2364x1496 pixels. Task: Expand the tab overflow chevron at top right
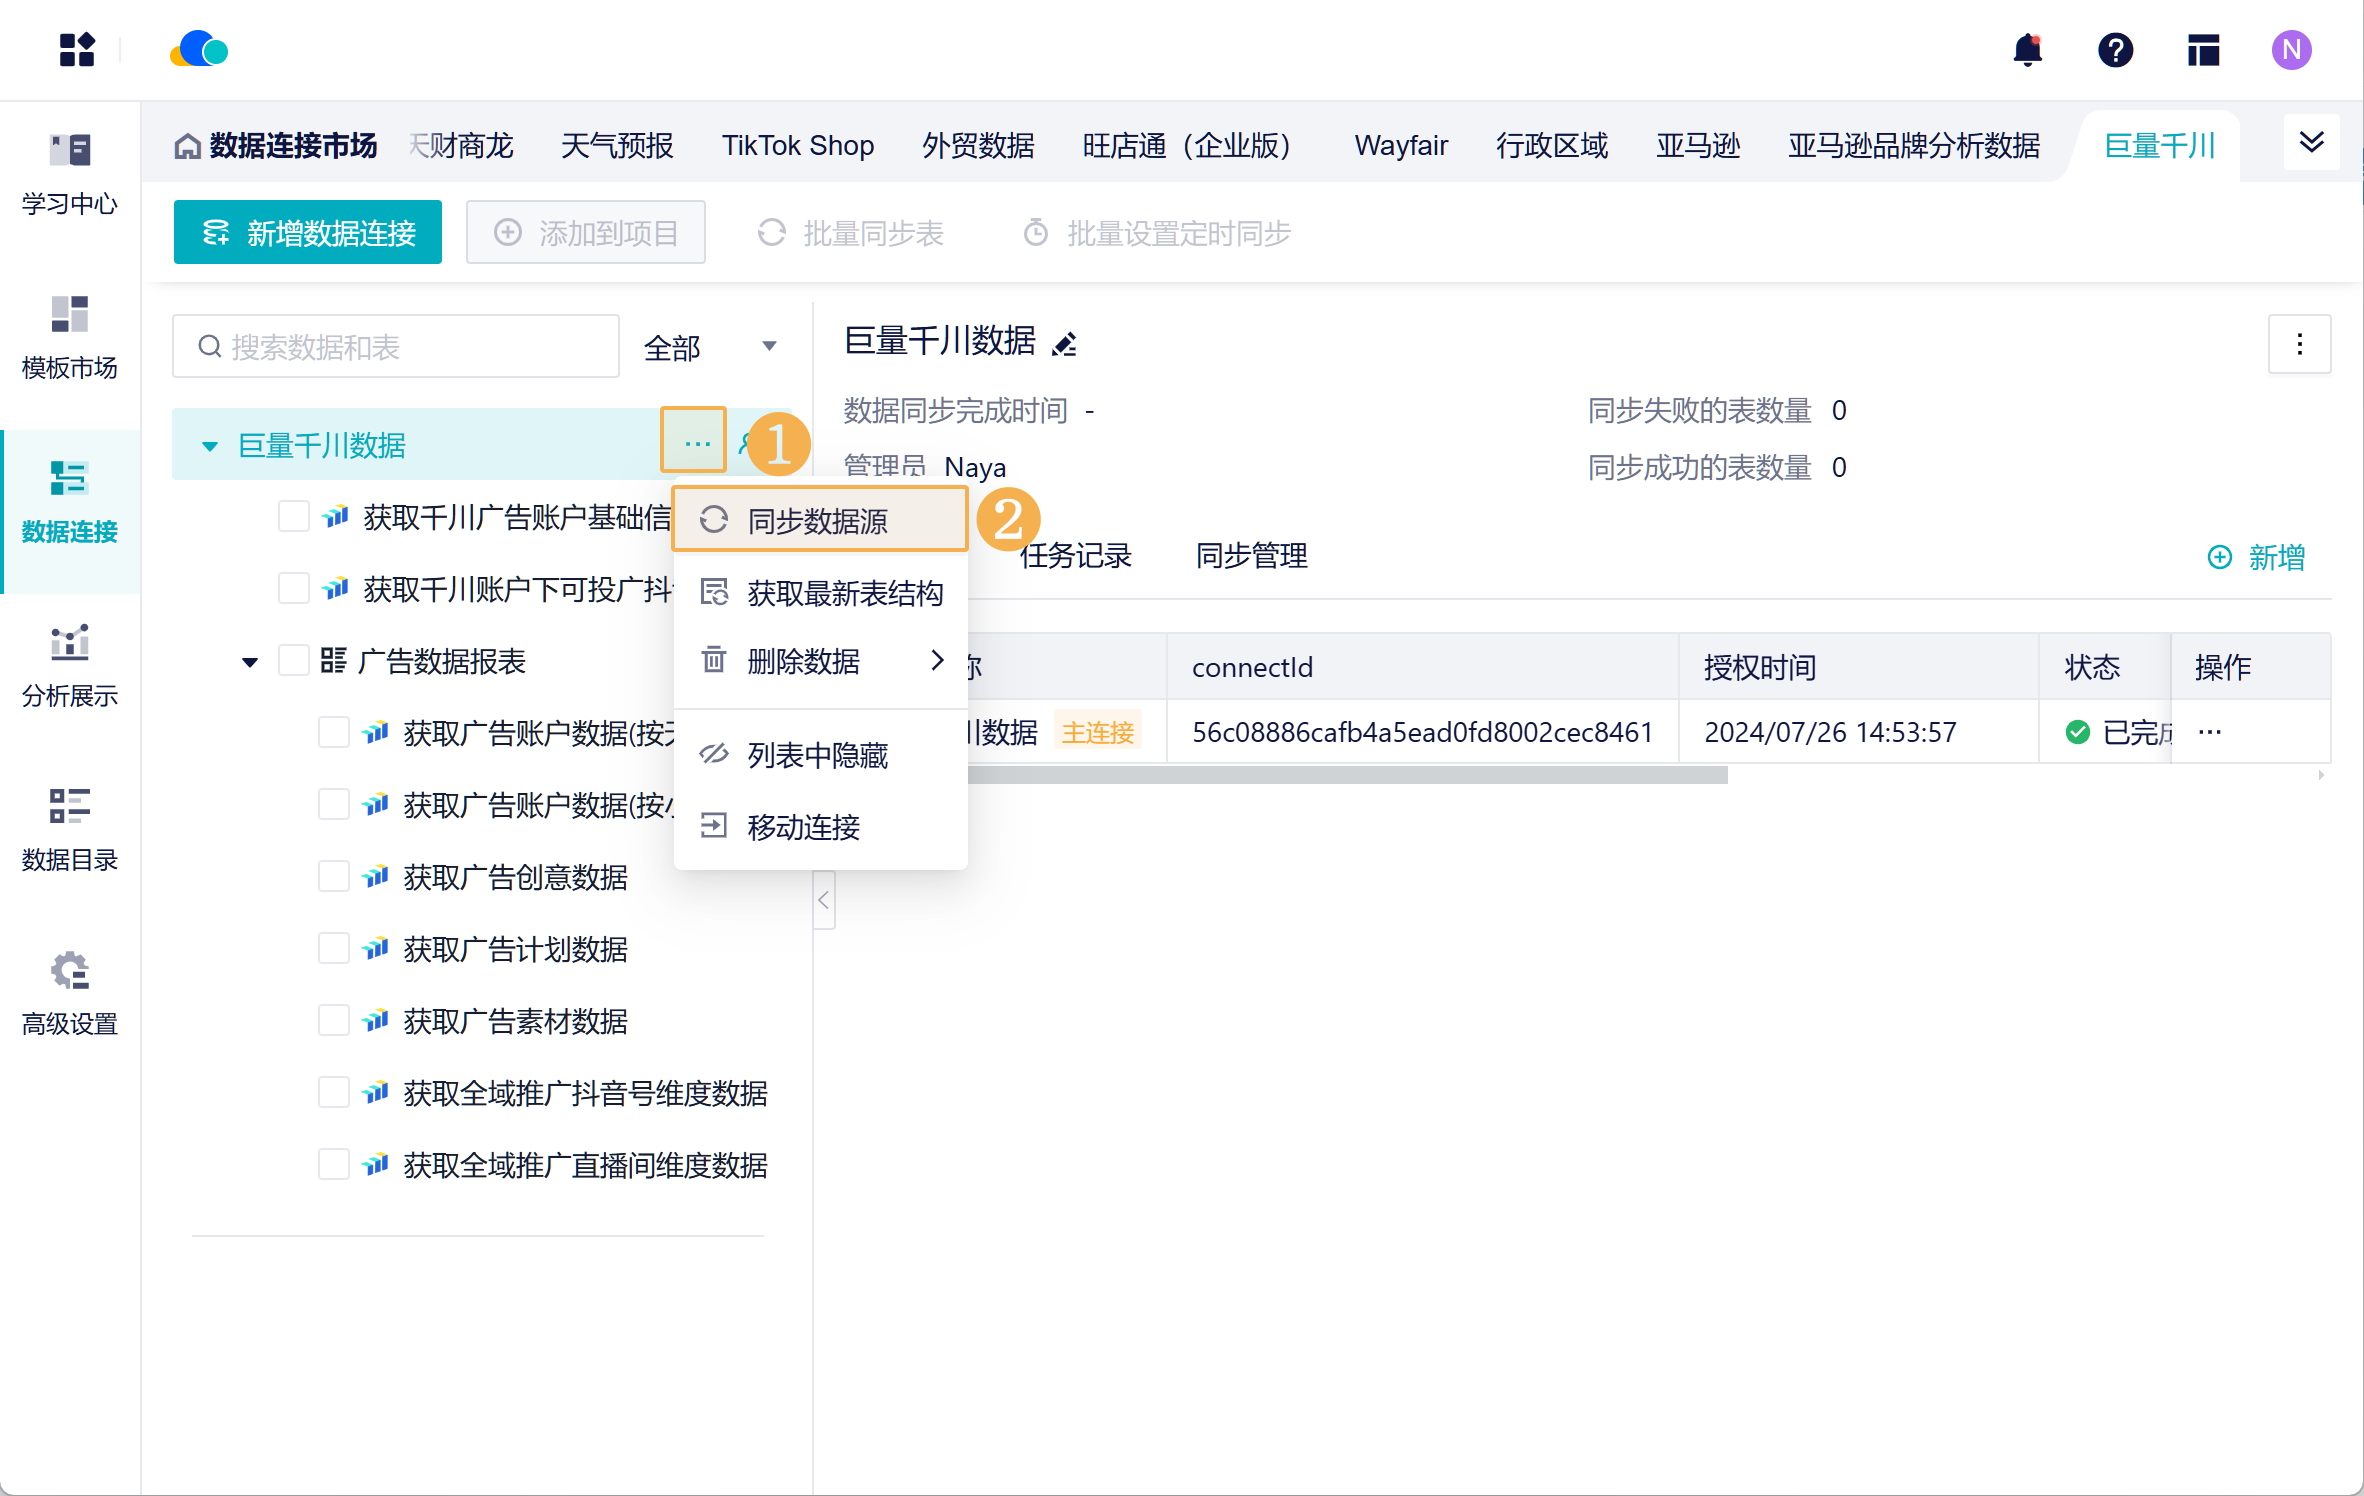(x=2311, y=142)
